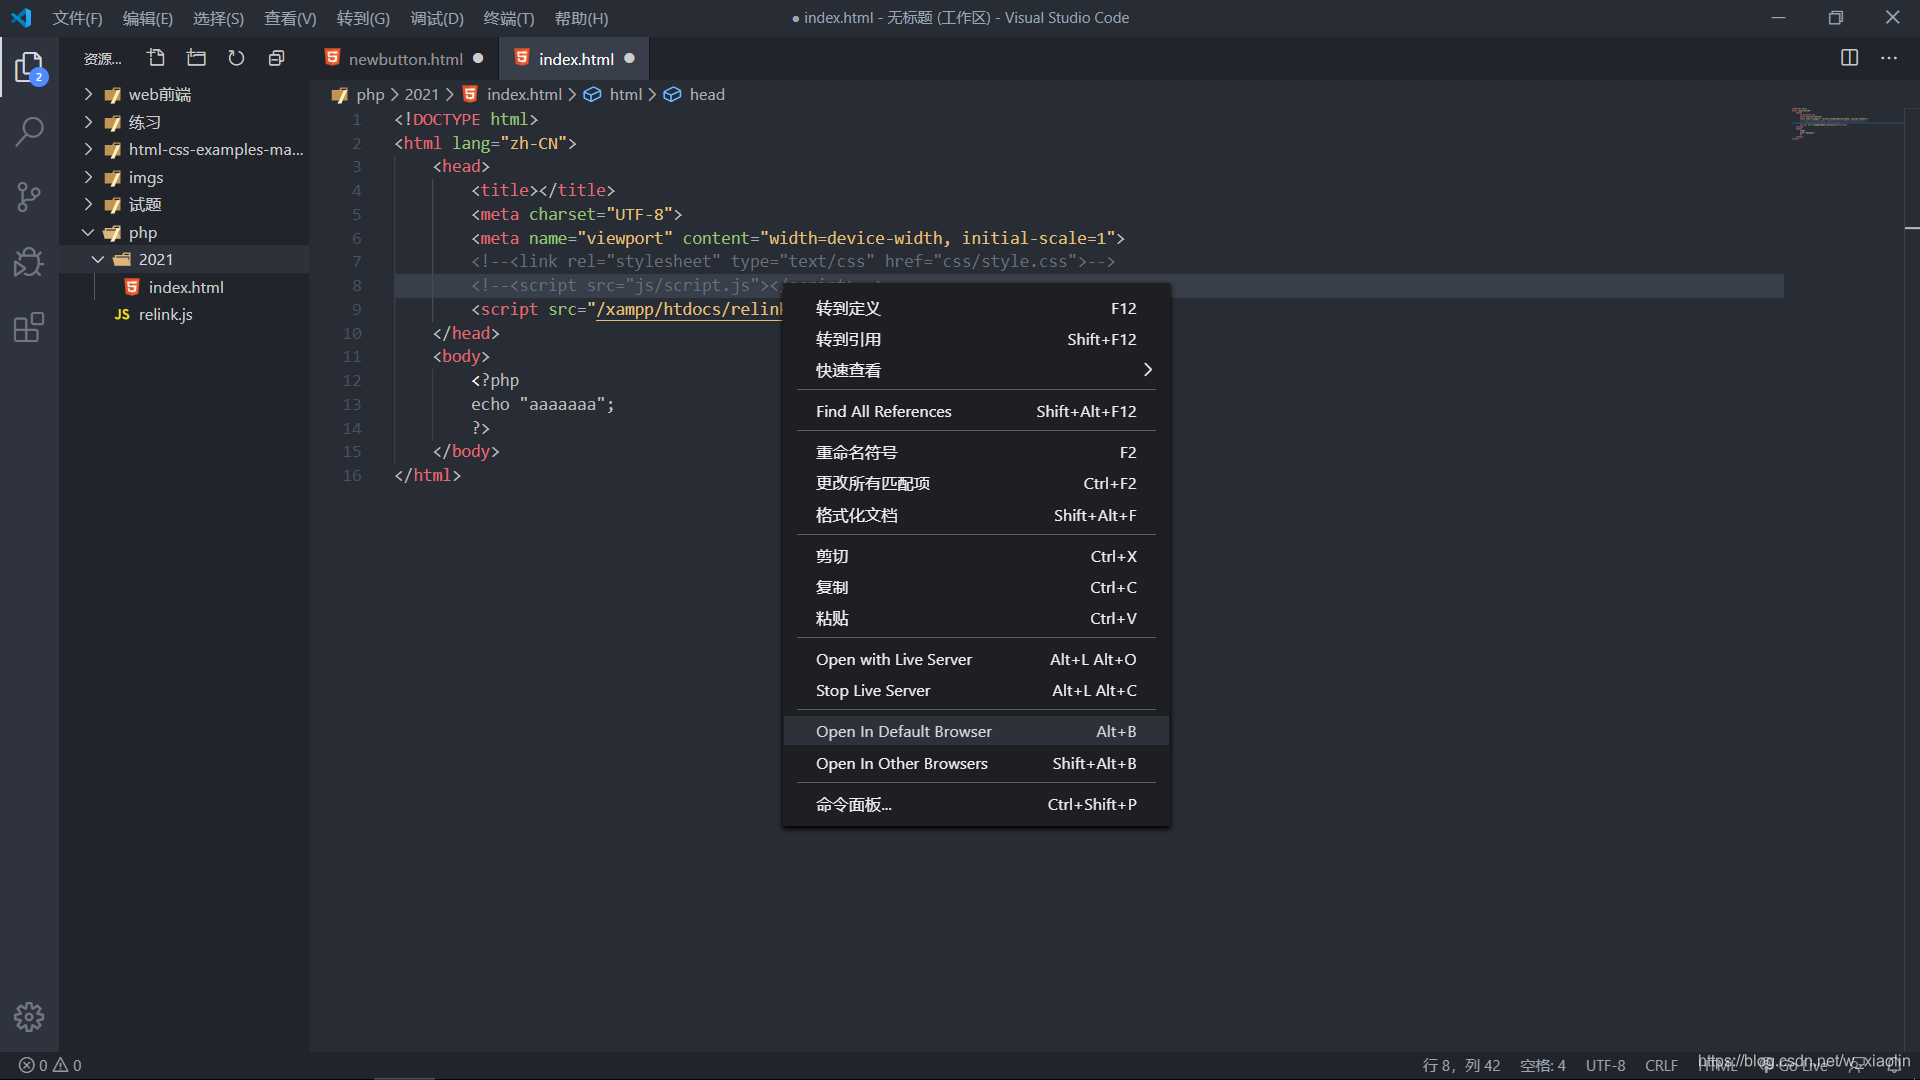Open the Search view in activity bar
1920x1080 pixels.
(29, 131)
